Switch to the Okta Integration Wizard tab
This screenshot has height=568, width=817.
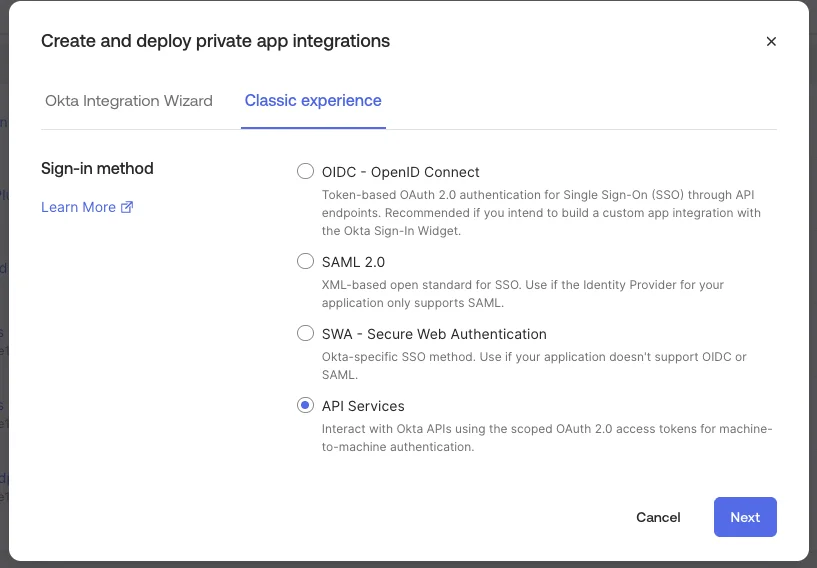point(129,101)
